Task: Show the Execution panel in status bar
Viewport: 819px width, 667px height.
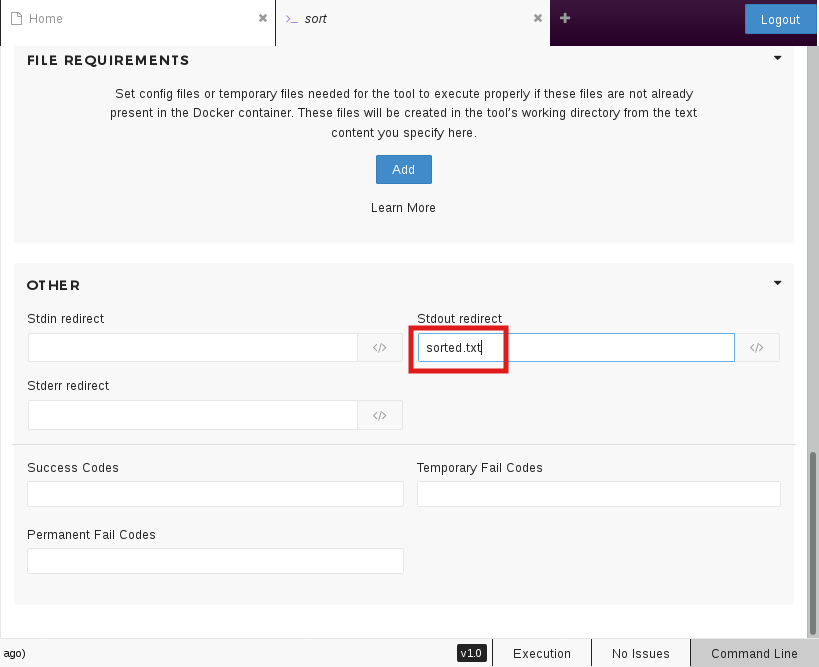Action: [541, 654]
